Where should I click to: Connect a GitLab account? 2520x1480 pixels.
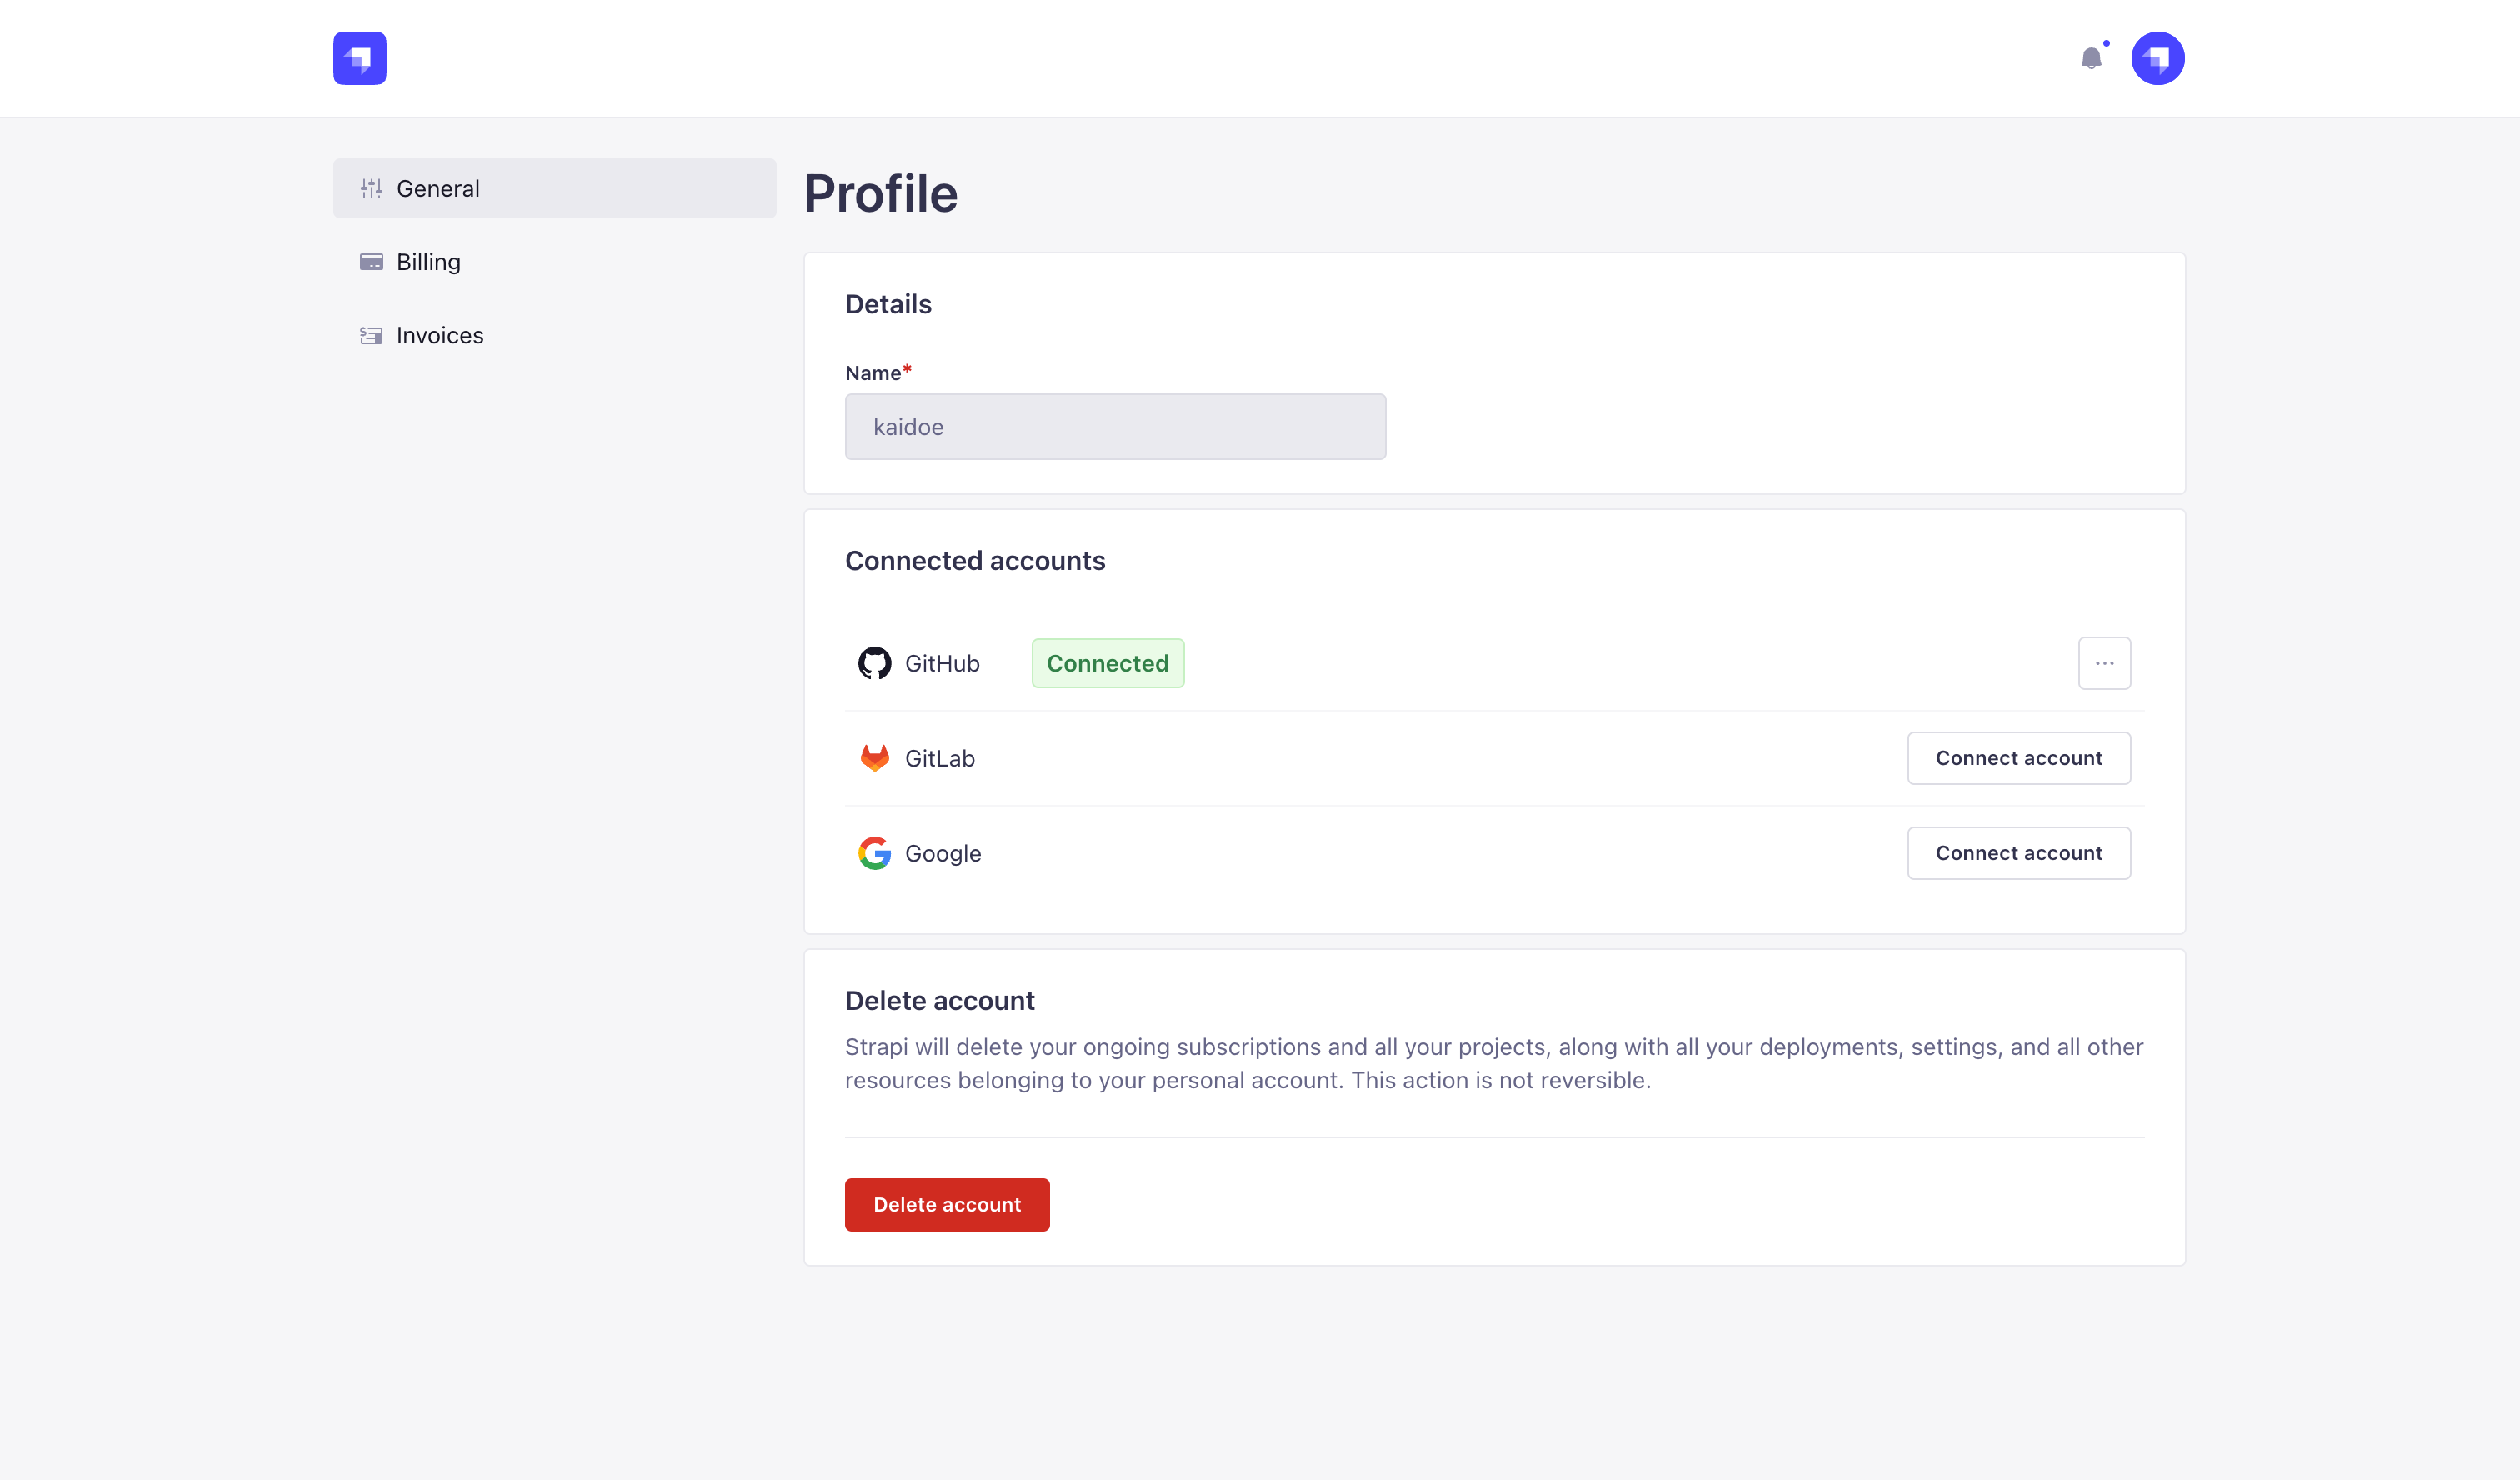point(2018,758)
